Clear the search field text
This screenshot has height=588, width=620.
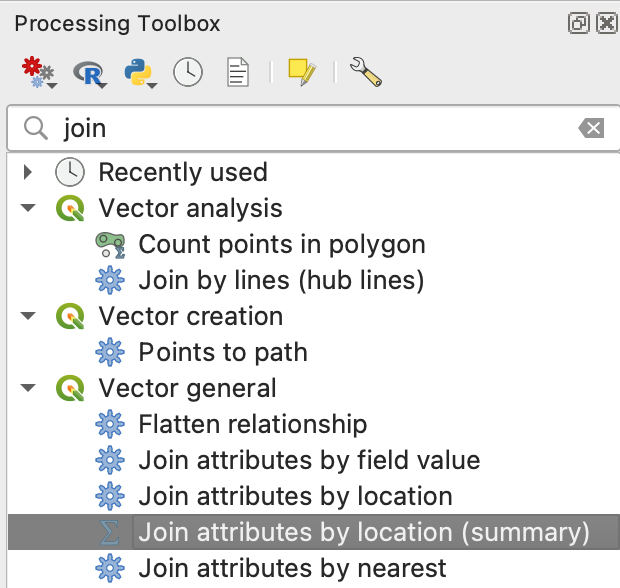coord(591,128)
